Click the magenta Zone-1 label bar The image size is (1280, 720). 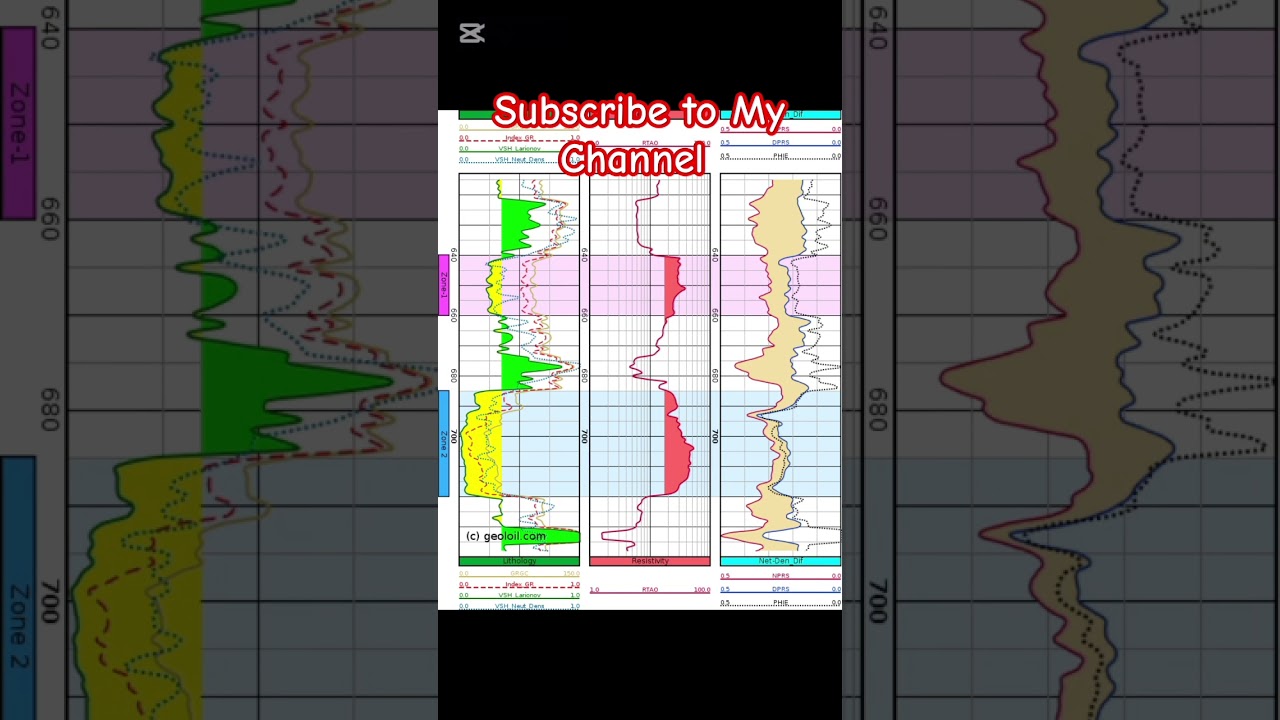click(x=444, y=285)
